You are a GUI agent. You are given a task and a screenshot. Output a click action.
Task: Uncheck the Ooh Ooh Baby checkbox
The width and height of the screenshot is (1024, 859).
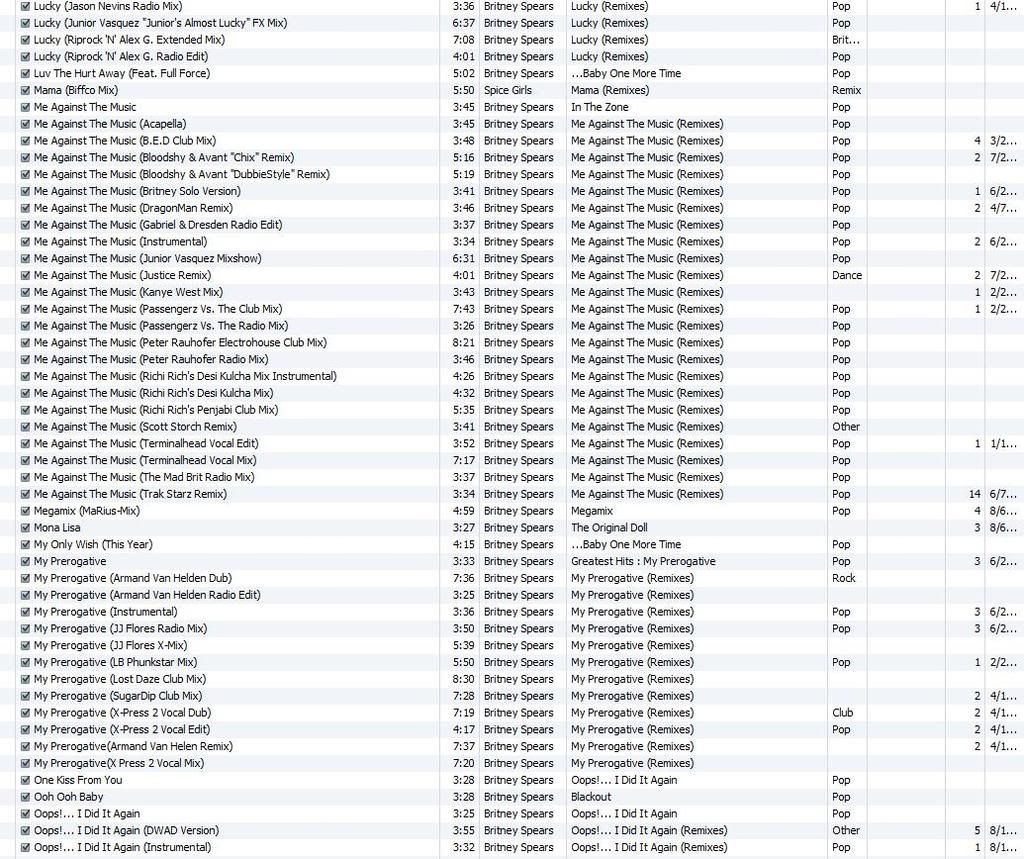pyautogui.click(x=25, y=797)
